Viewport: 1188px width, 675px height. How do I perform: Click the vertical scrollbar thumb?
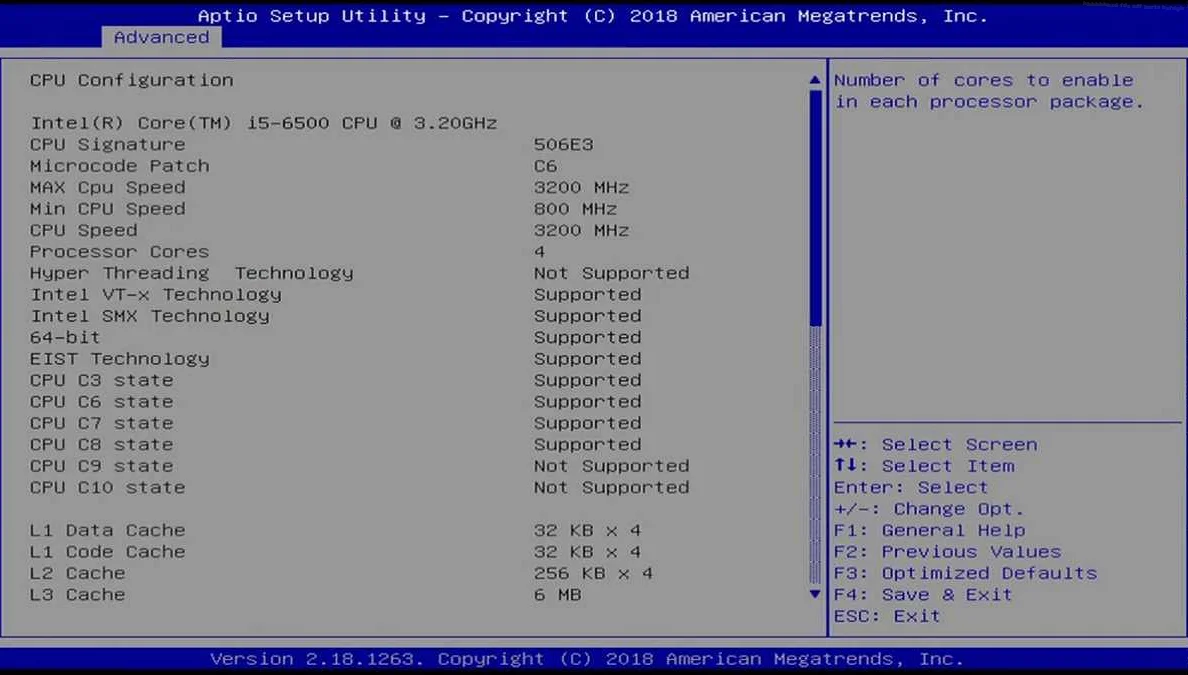coord(814,205)
